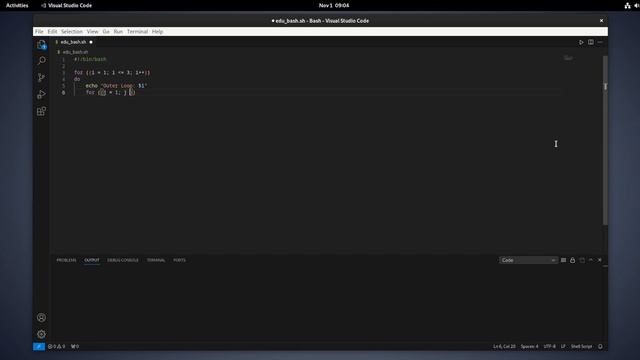The image size is (640, 360).
Task: Open the Help menu
Action: pyautogui.click(x=158, y=31)
